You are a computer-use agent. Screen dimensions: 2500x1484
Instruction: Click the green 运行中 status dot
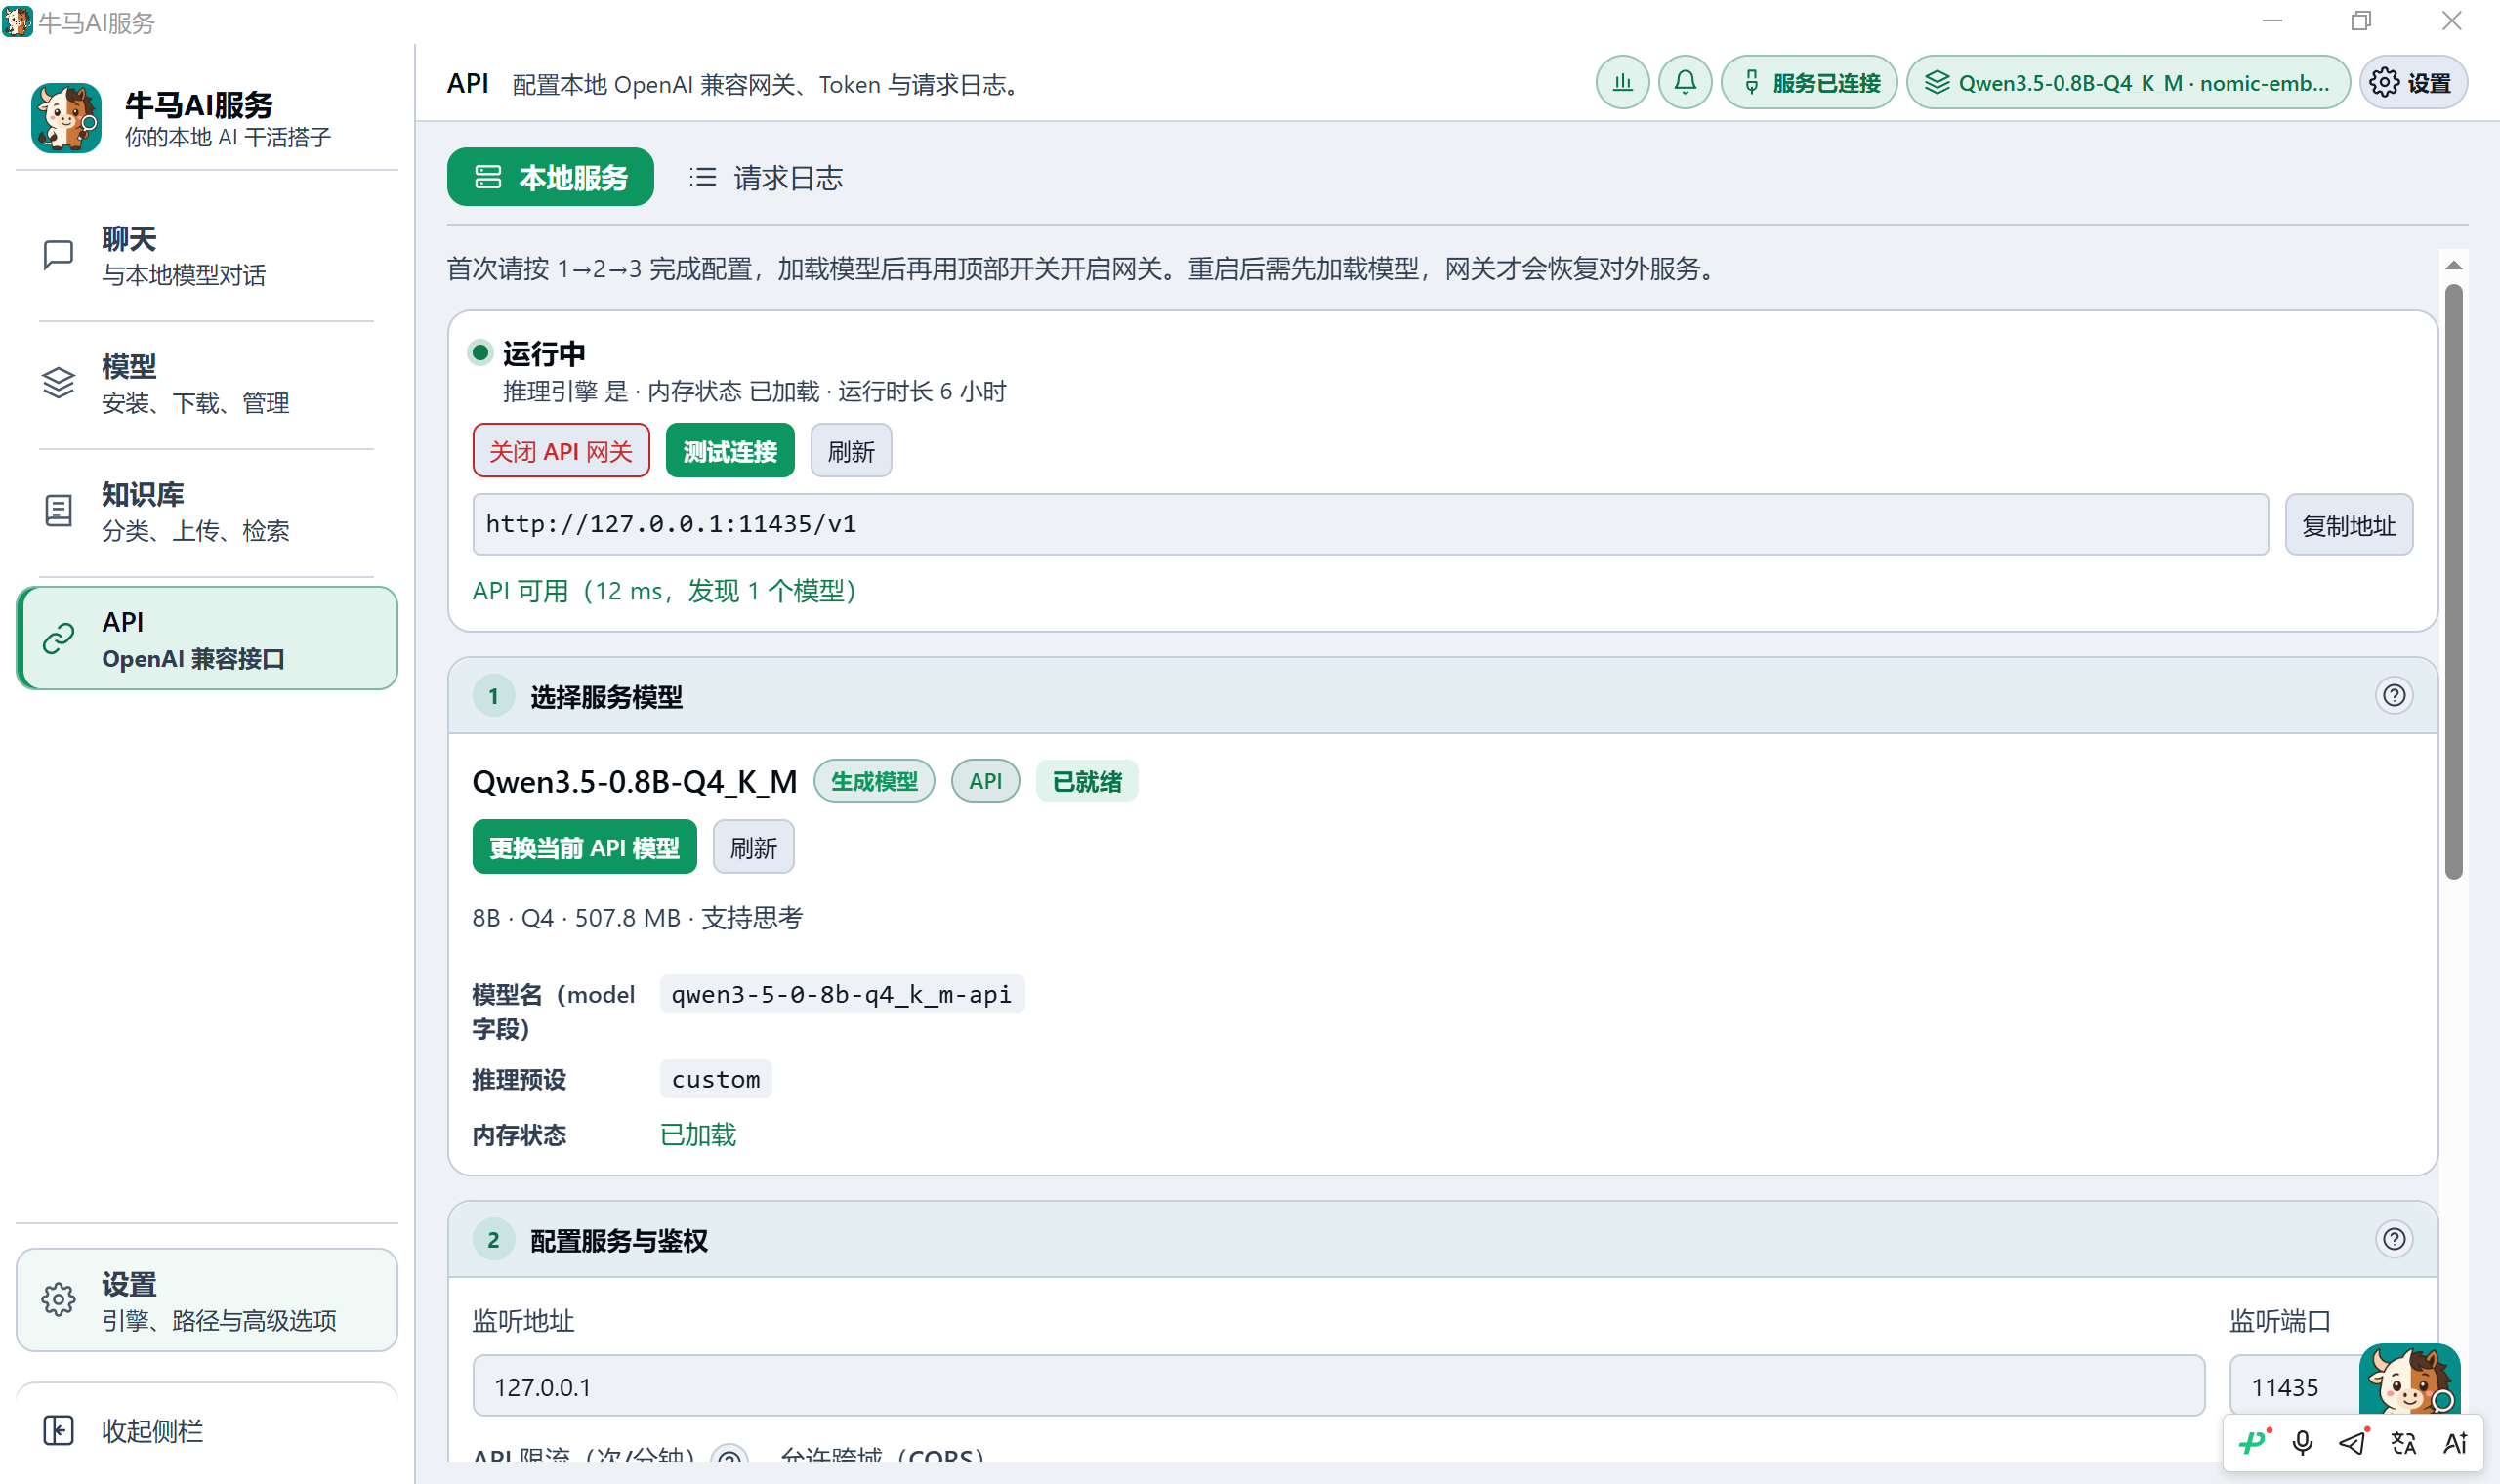[x=480, y=352]
